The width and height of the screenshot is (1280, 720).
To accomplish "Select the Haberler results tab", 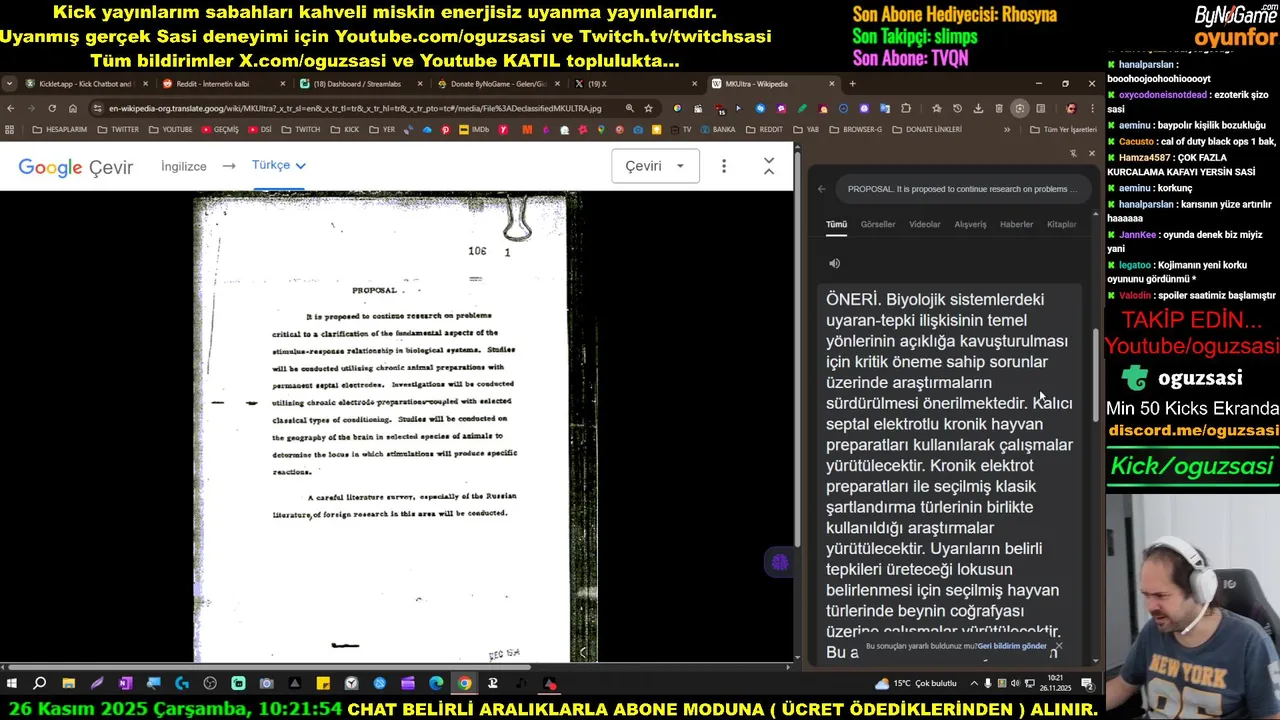I will [x=1016, y=224].
